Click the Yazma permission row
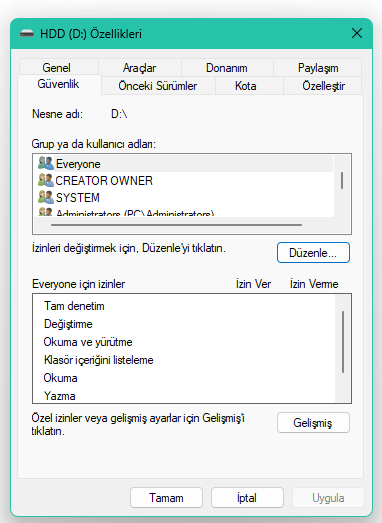Screen dimensions: 382x523 click(x=184, y=396)
